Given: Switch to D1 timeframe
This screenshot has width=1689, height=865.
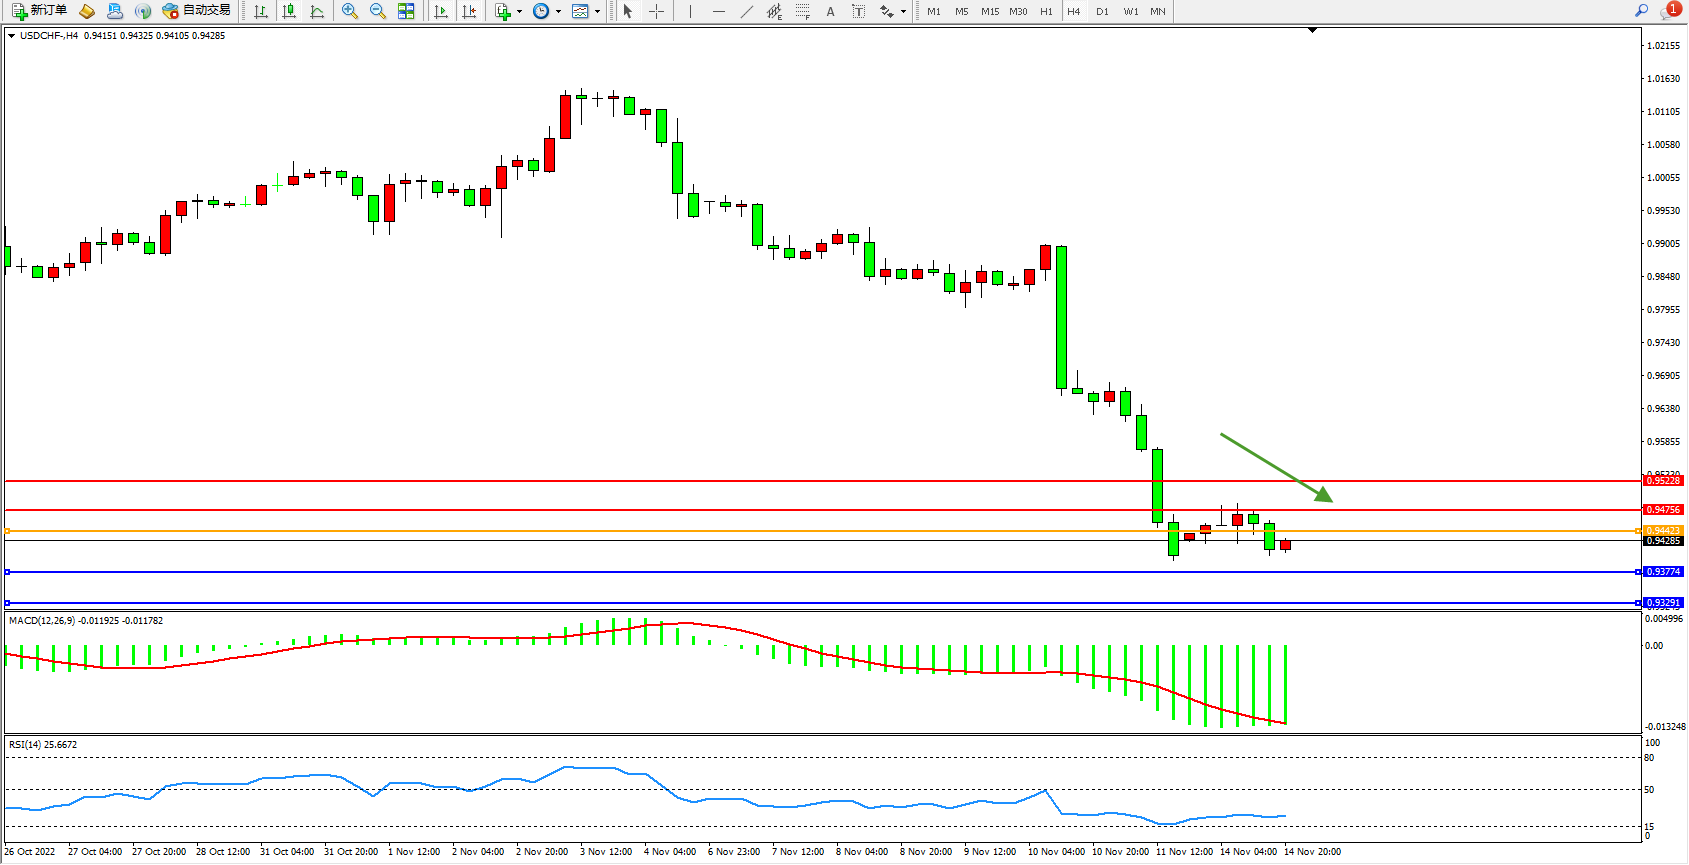Looking at the screenshot, I should click(x=1102, y=12).
